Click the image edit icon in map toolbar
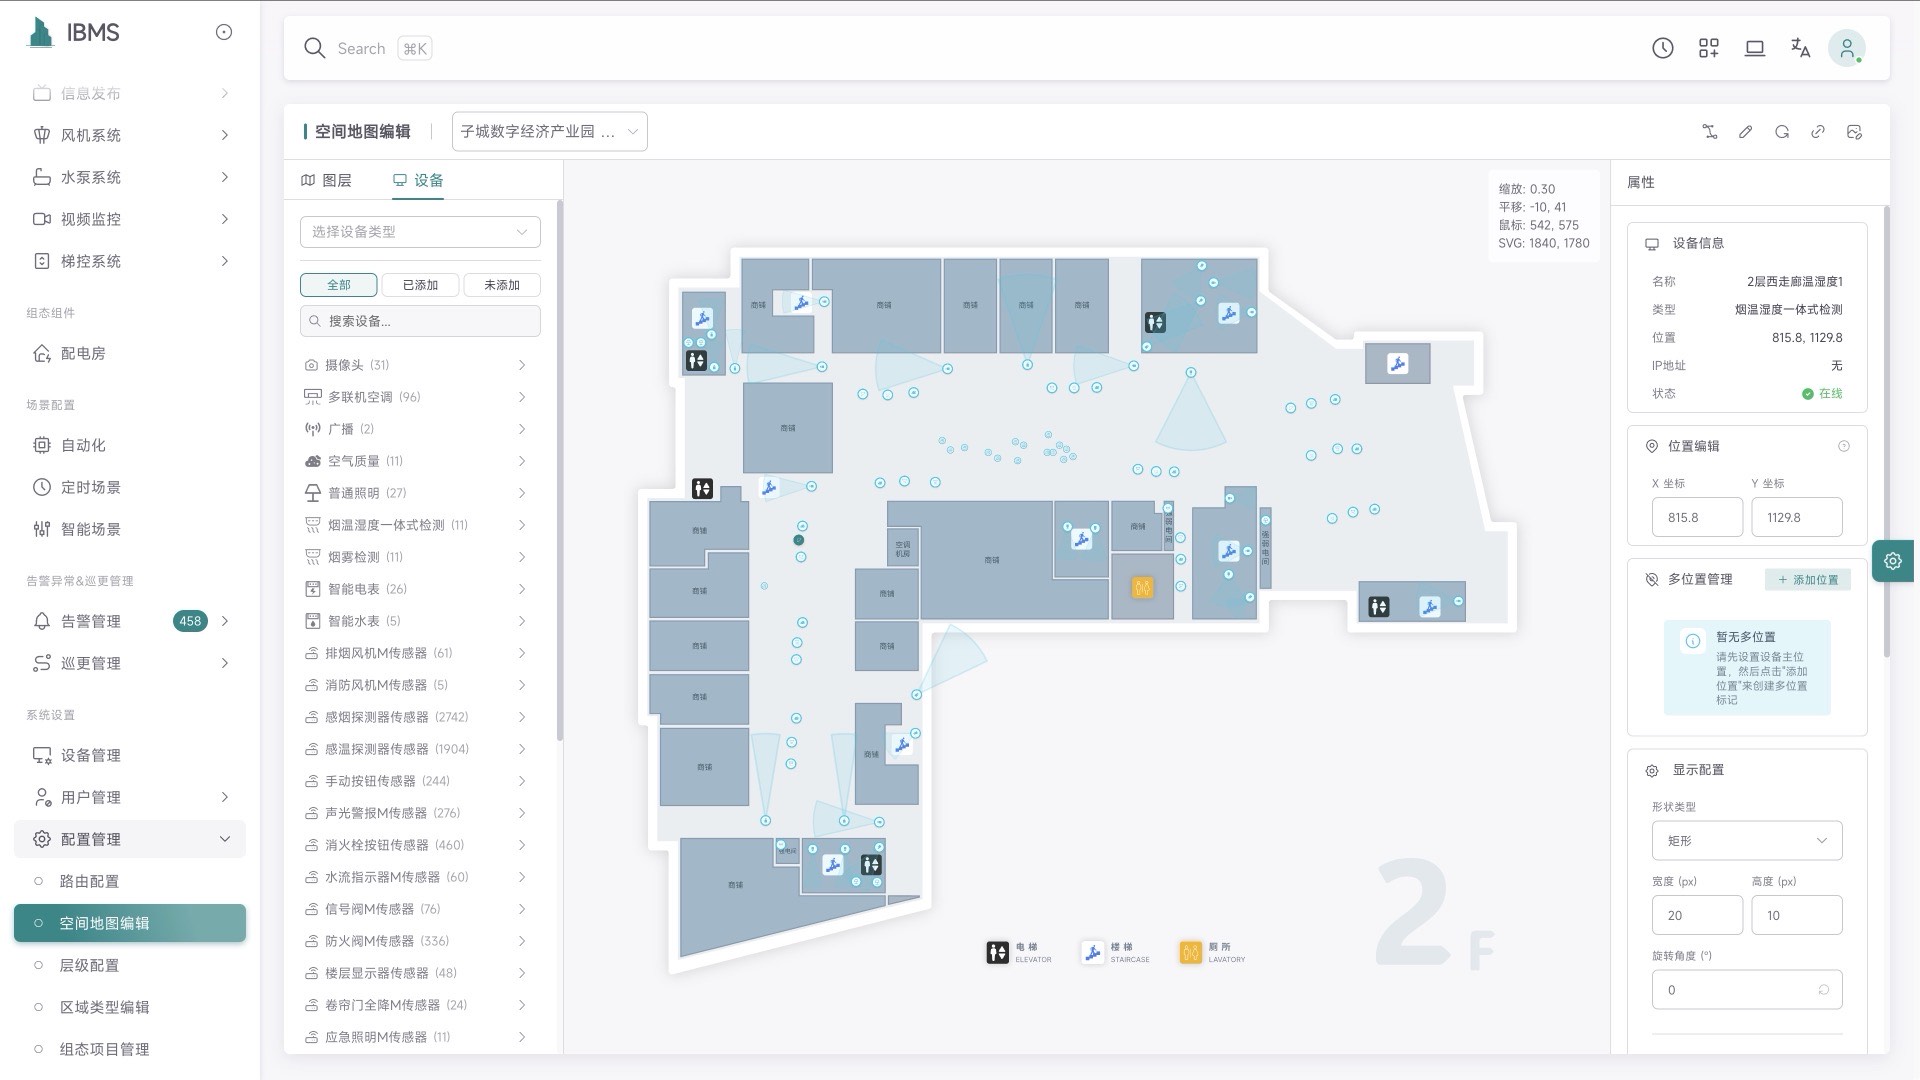The image size is (1920, 1080). tap(1854, 132)
